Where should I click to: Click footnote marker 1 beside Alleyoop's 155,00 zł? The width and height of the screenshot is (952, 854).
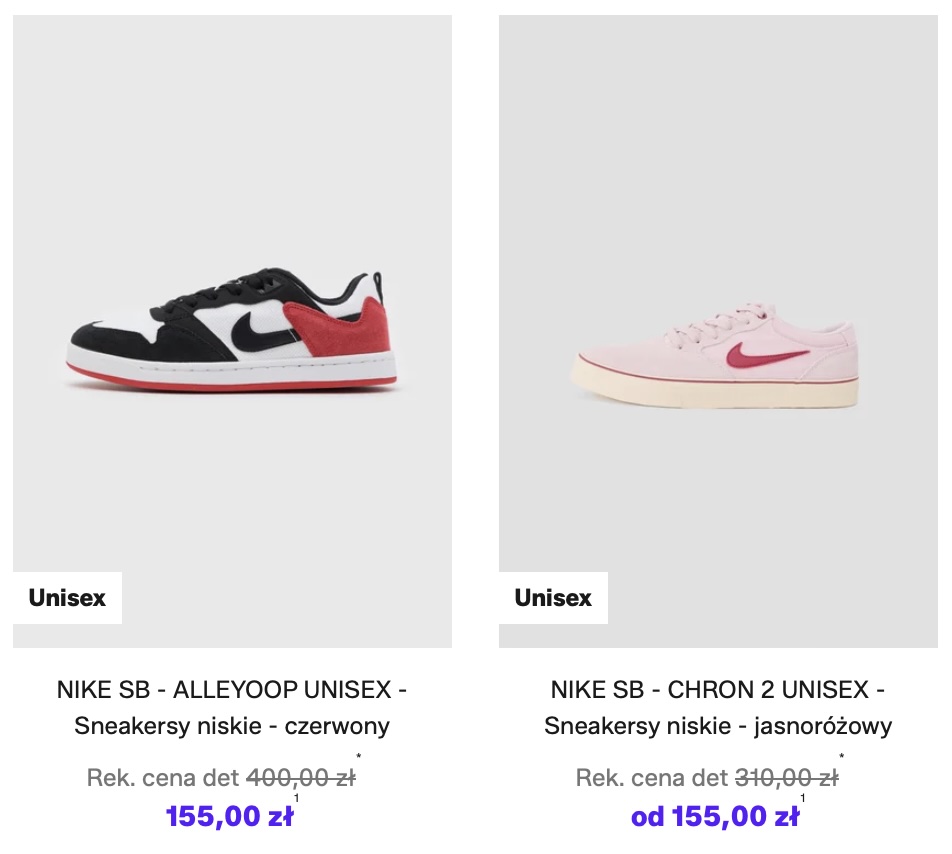tap(297, 799)
